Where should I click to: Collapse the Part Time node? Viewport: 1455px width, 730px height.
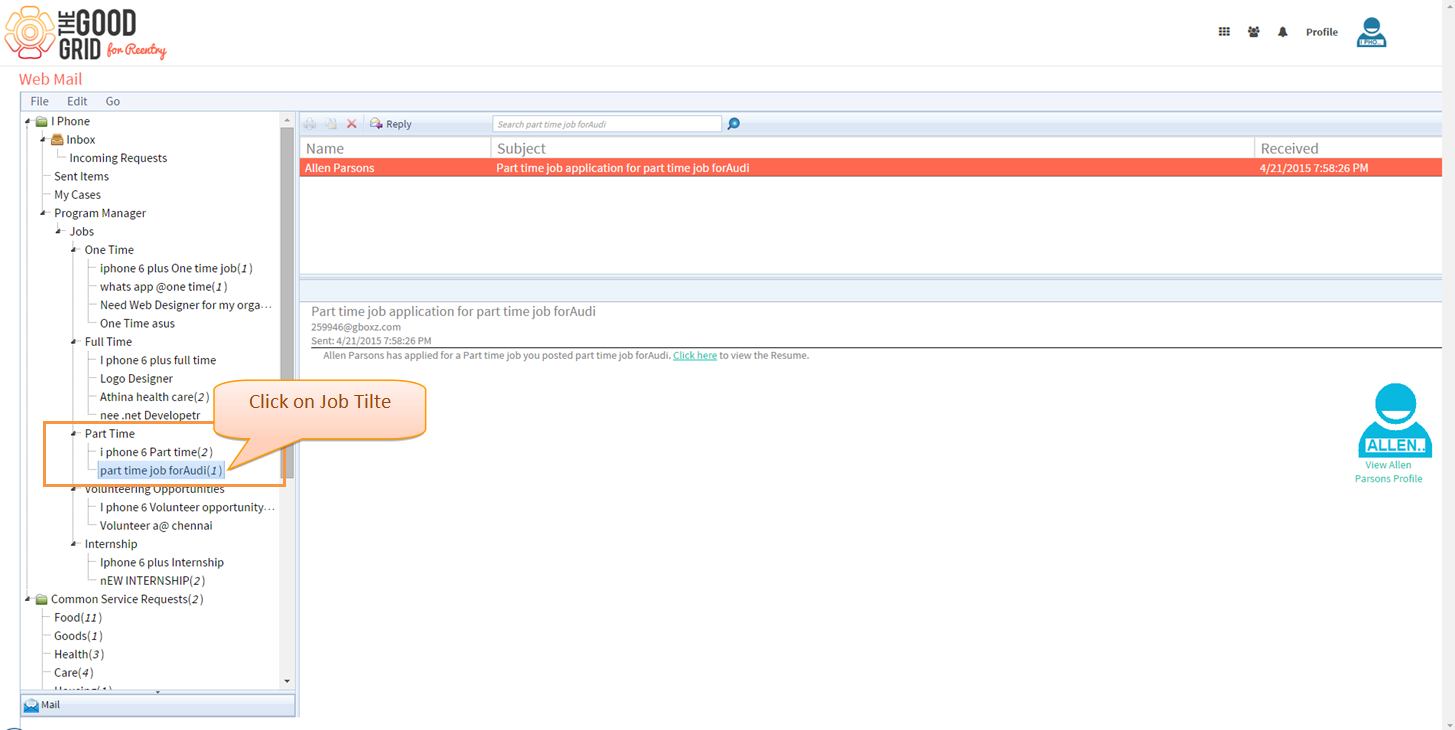(x=74, y=434)
